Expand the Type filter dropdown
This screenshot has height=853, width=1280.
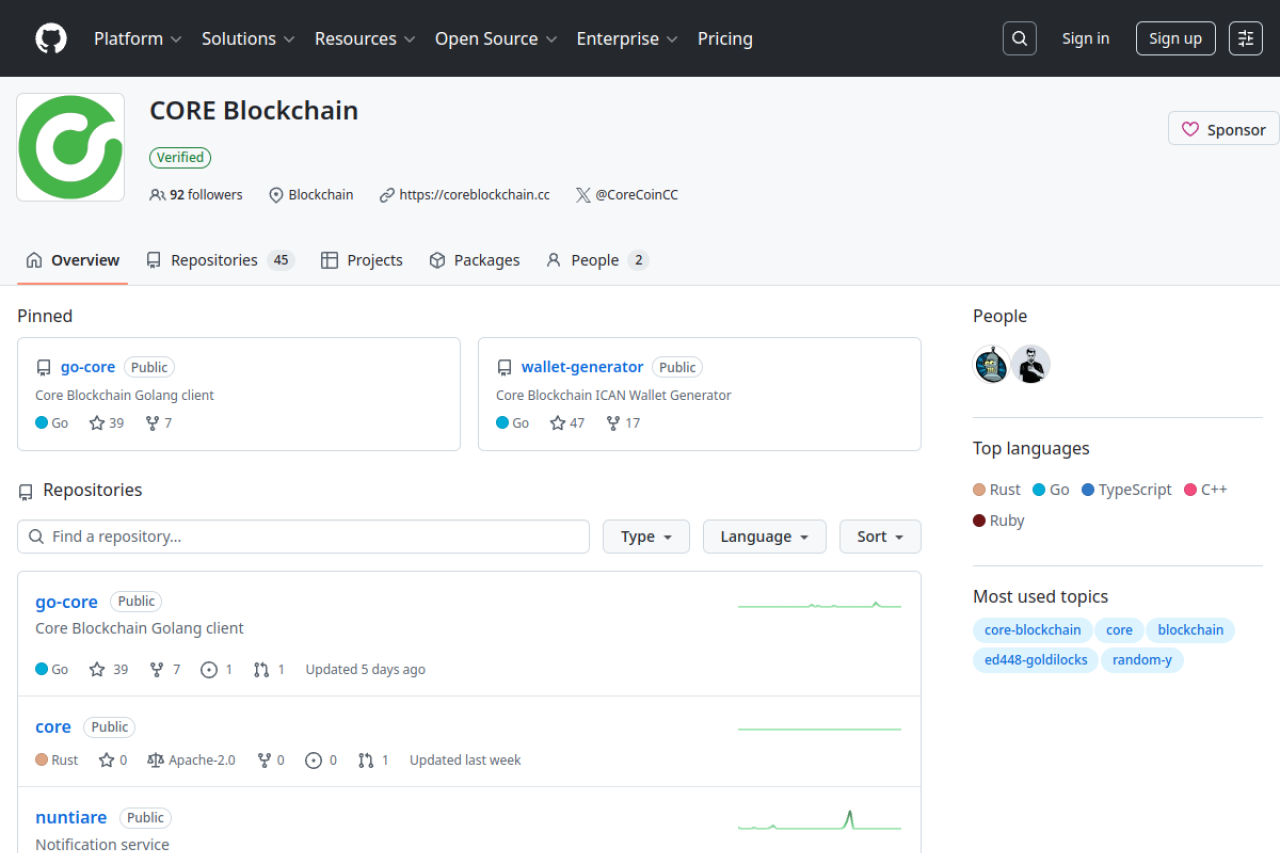point(645,537)
